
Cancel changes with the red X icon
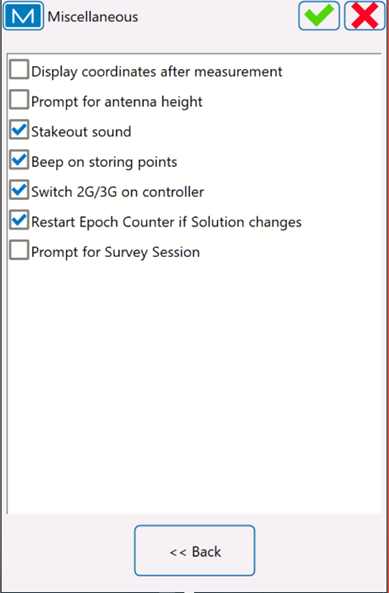(364, 16)
